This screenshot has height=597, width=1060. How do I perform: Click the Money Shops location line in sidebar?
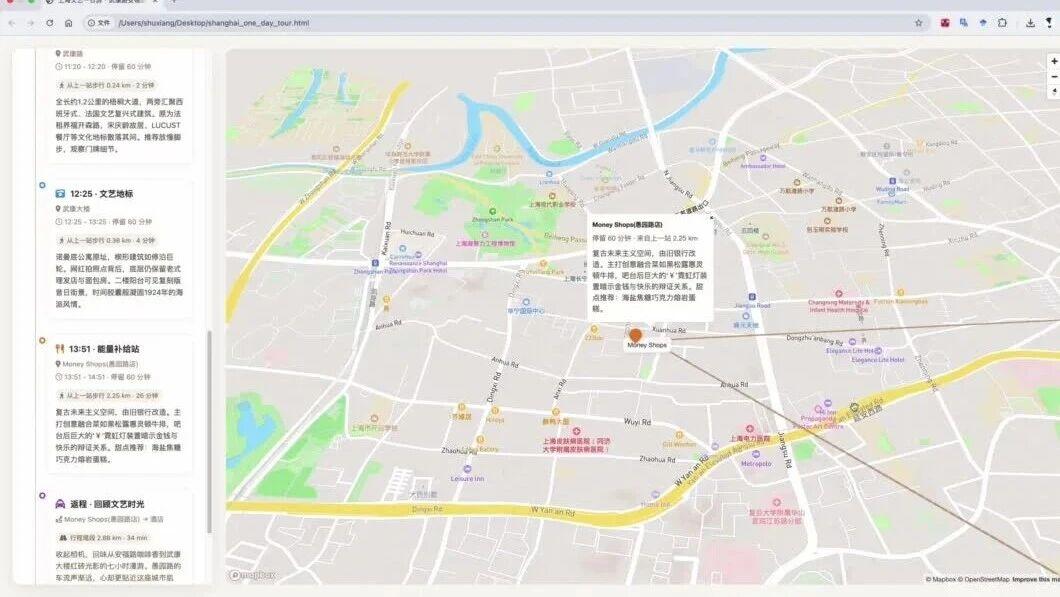pyautogui.click(x=97, y=364)
